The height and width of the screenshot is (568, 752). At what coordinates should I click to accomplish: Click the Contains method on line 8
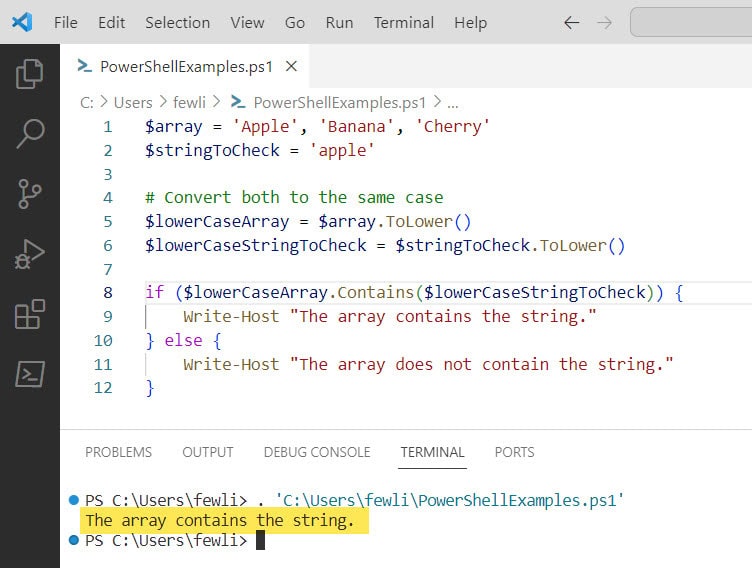[x=375, y=292]
